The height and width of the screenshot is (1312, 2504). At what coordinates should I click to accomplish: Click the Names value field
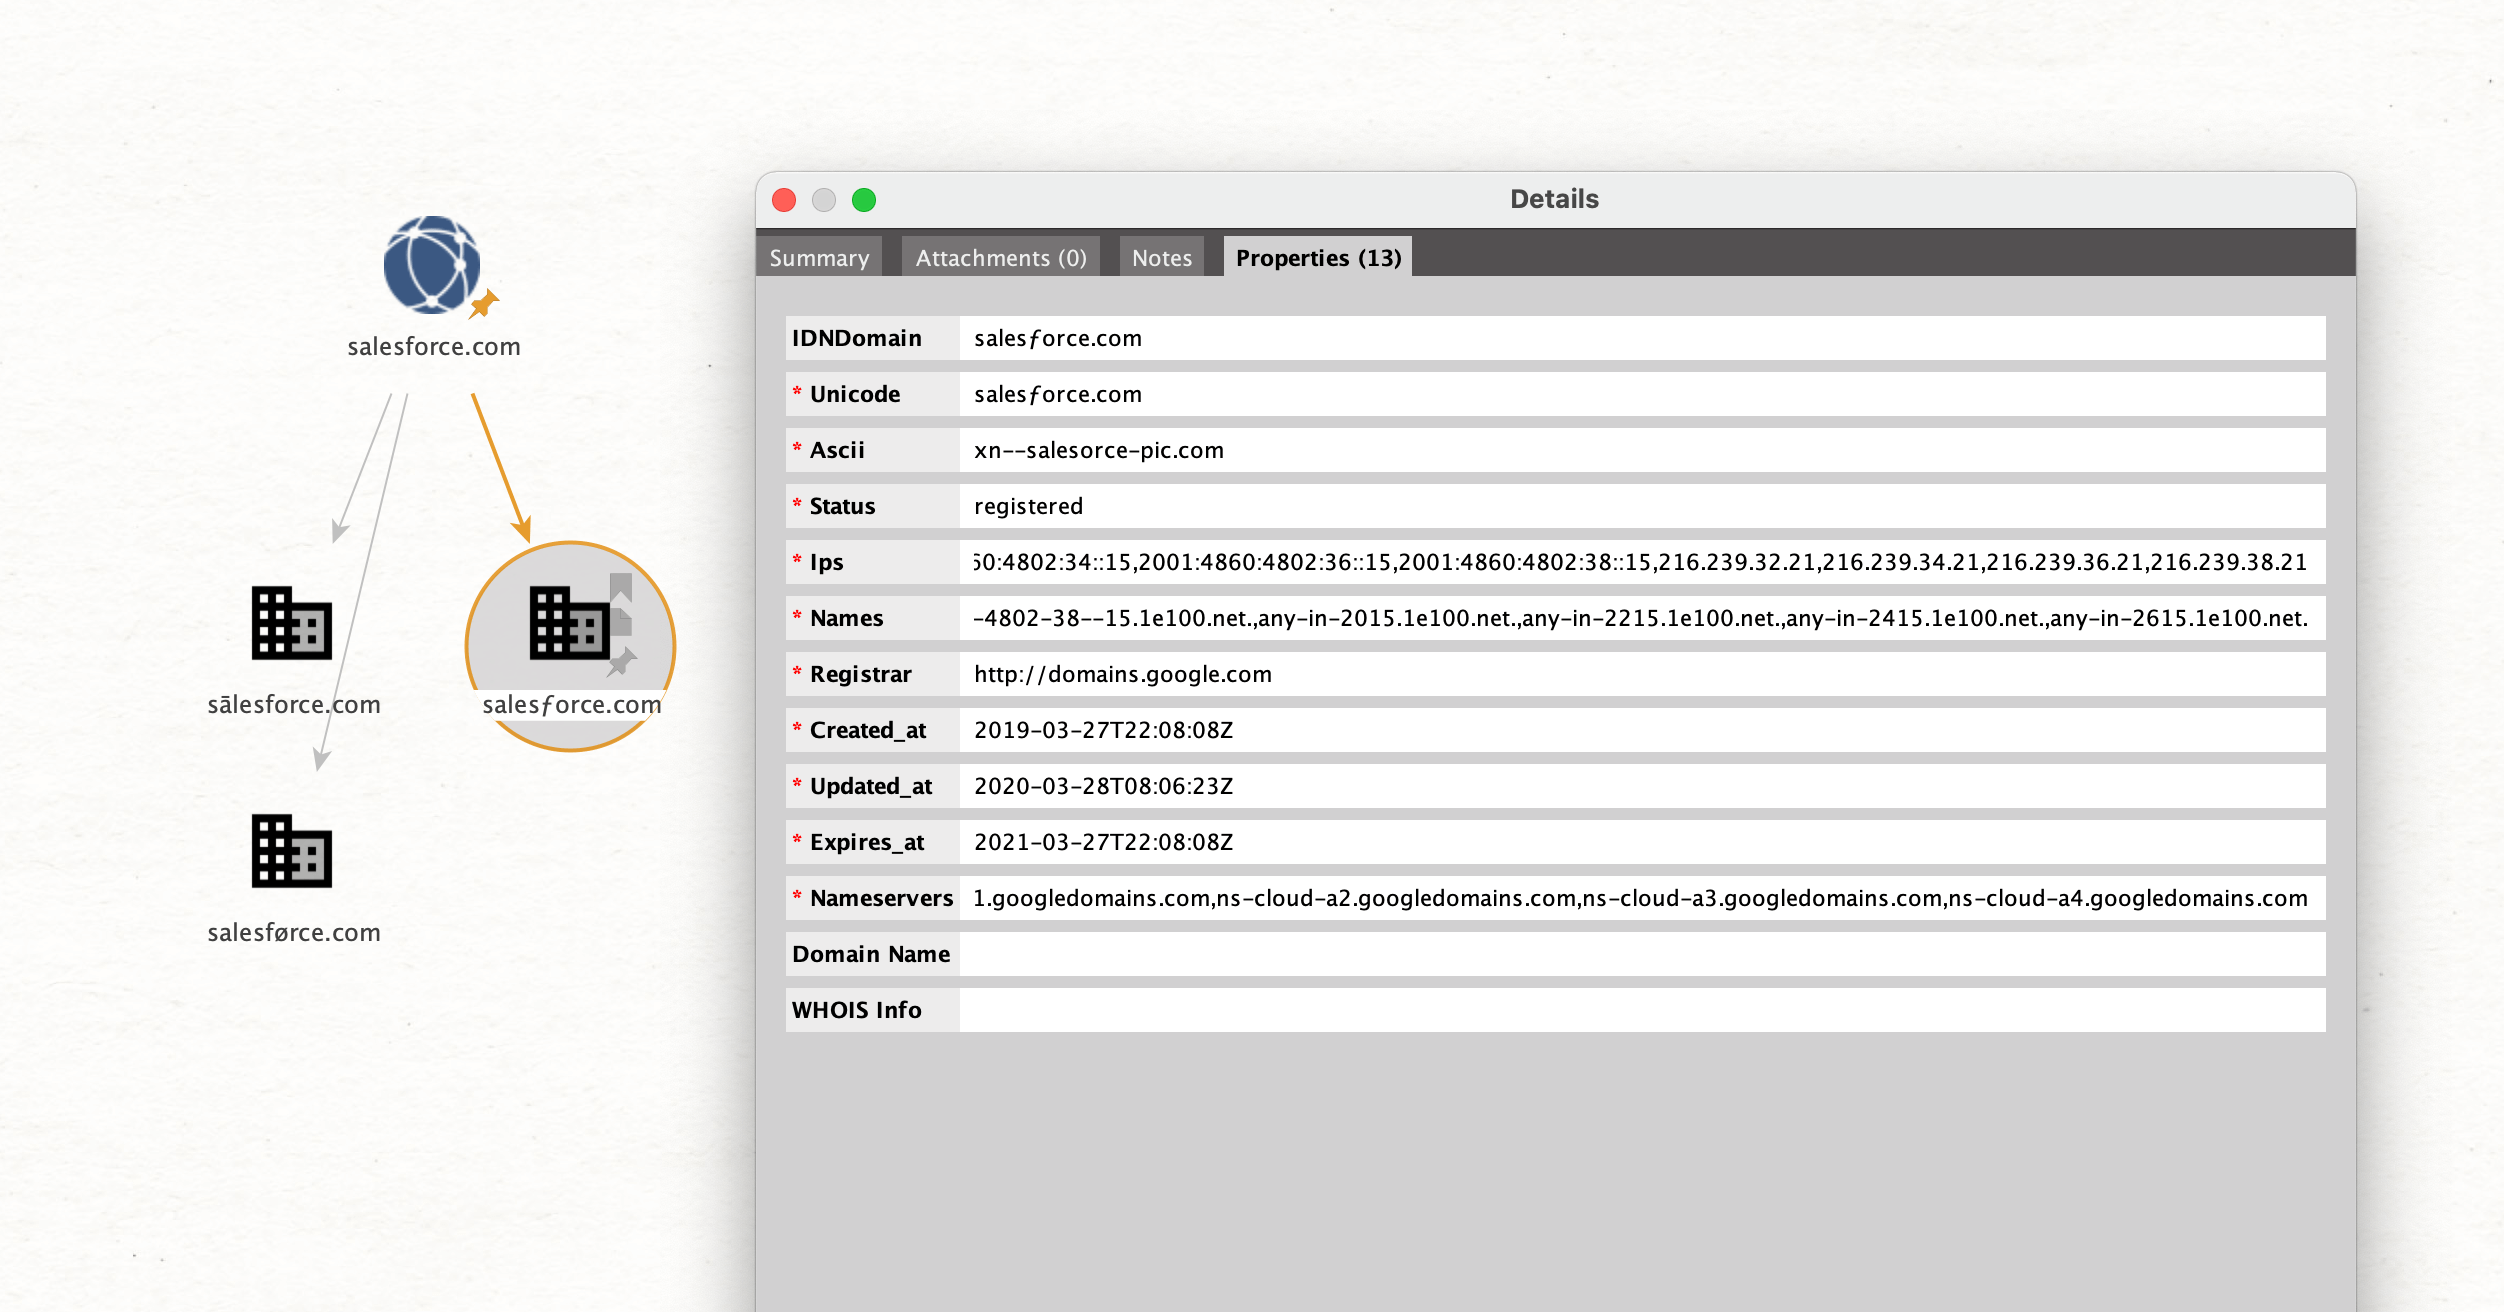pyautogui.click(x=1642, y=618)
